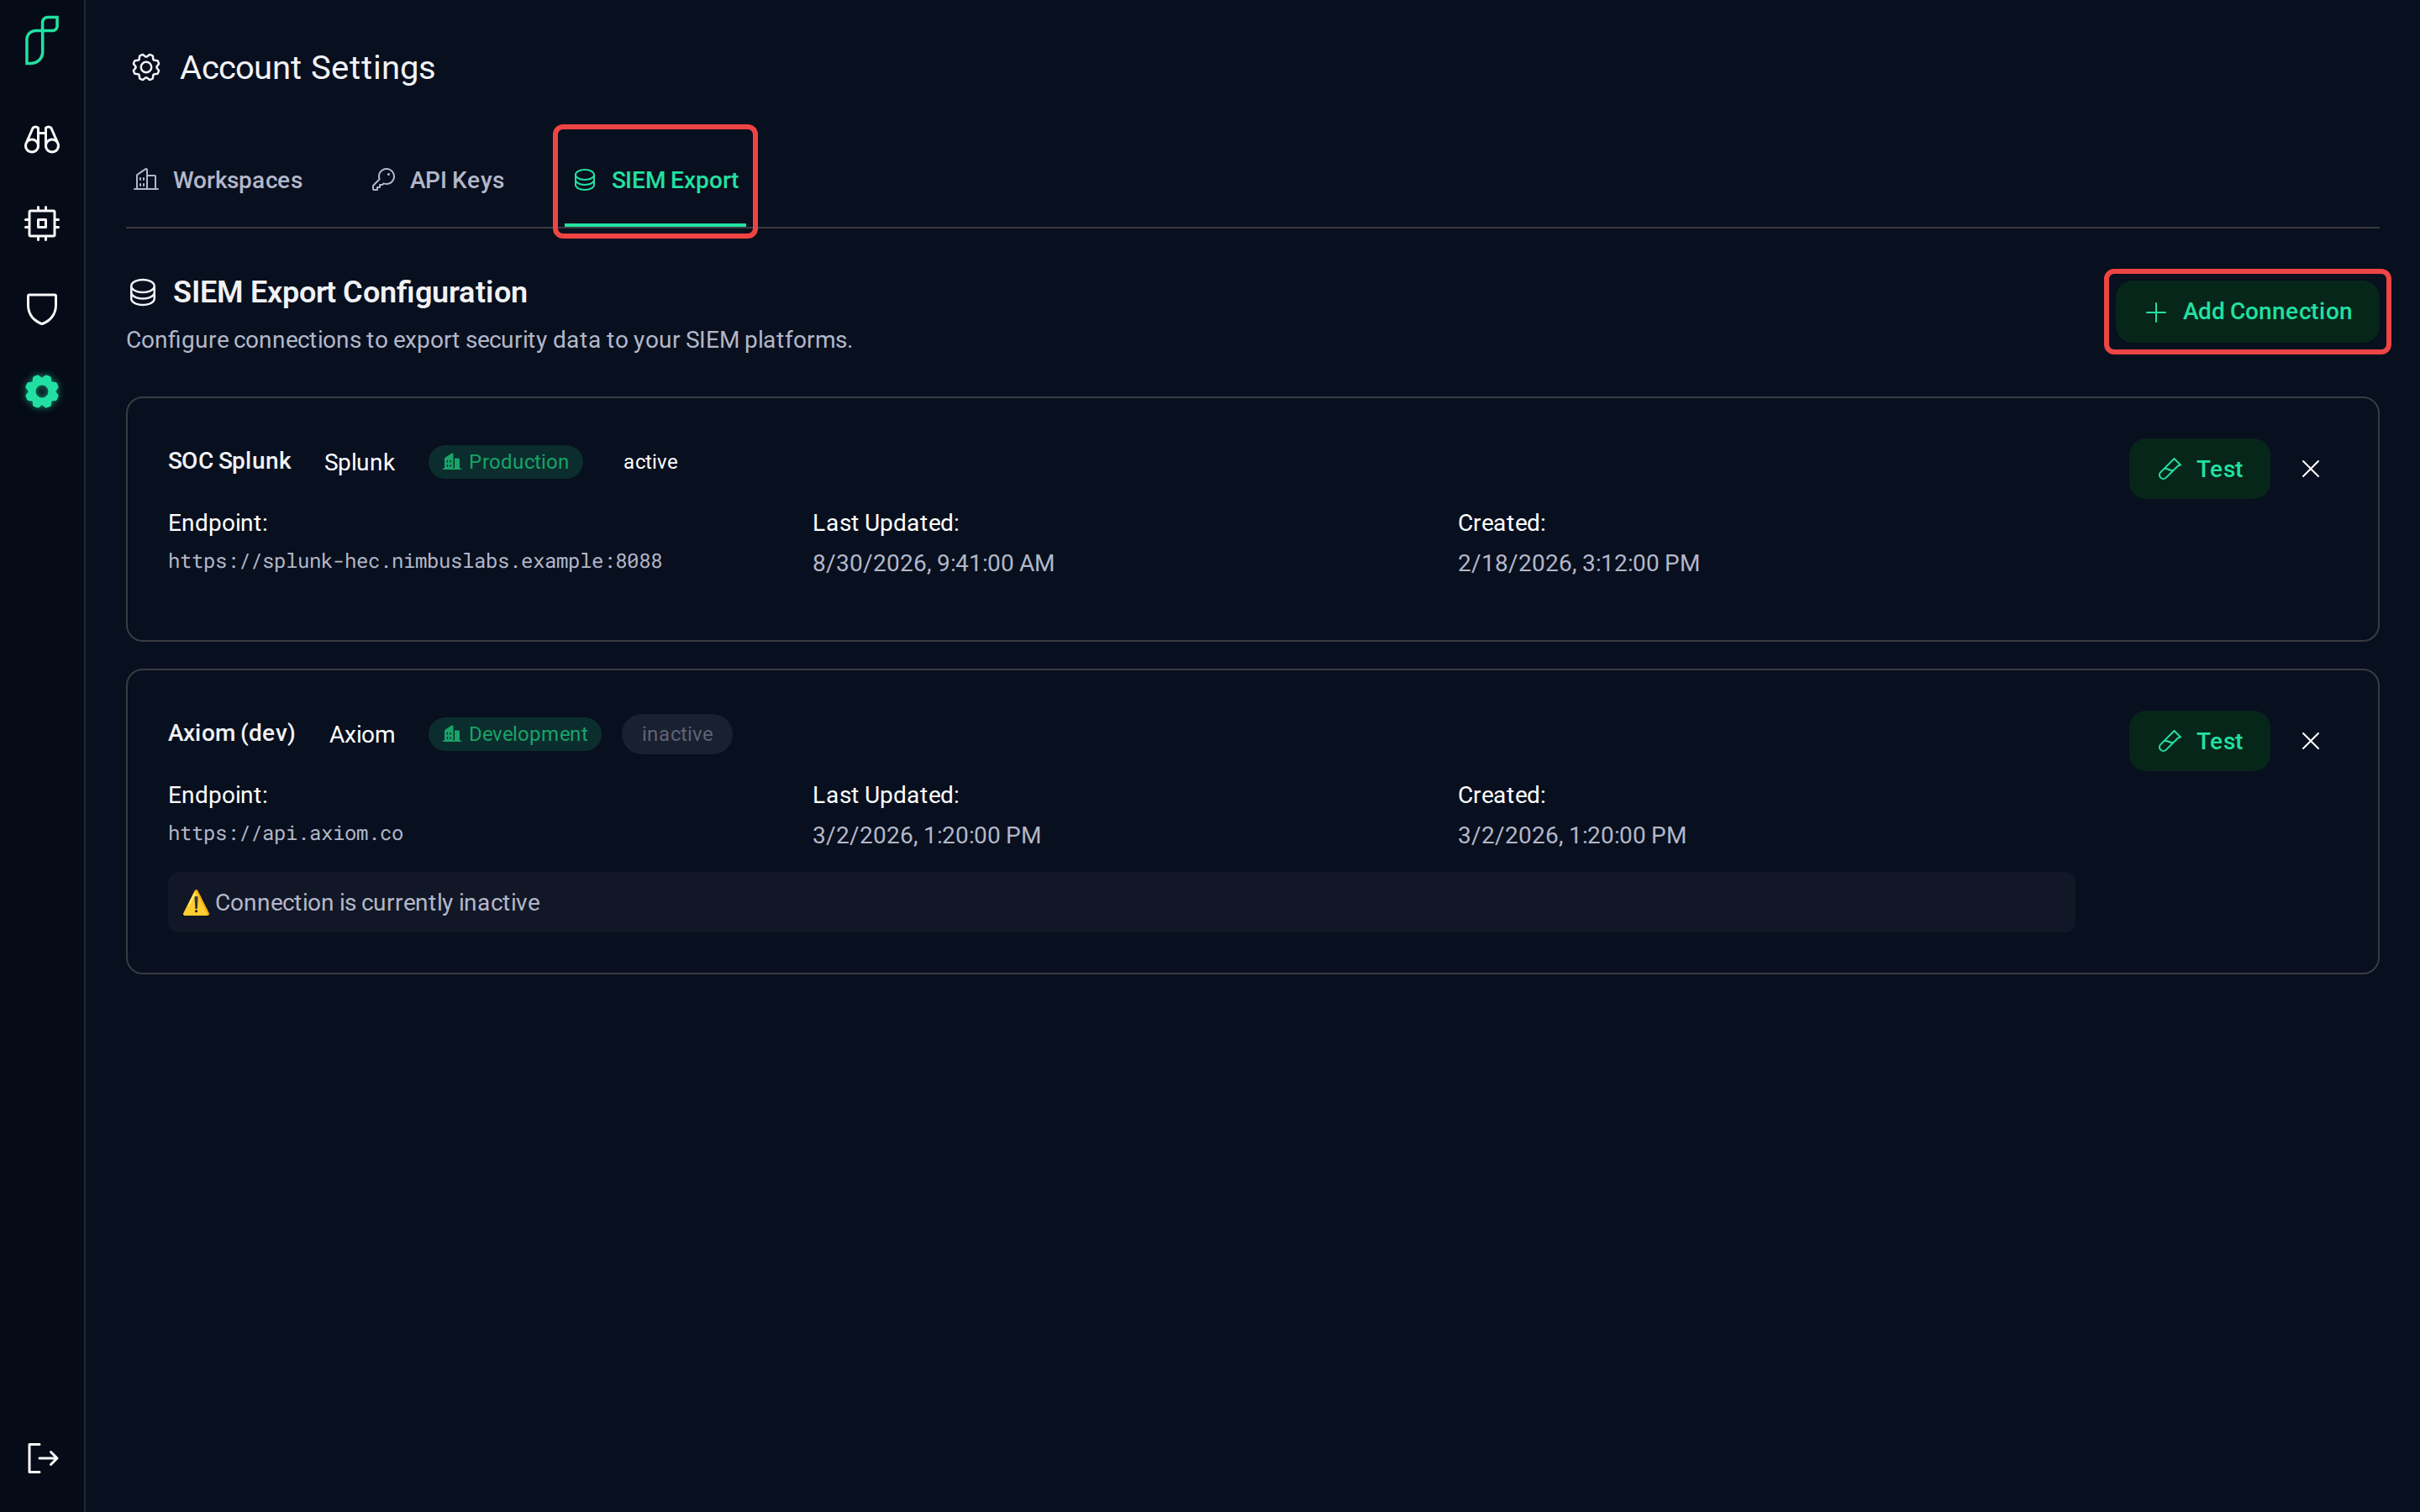Screen dimensions: 2420x1512
Task: Test the Axiom (dev) connection
Action: click(x=2199, y=741)
